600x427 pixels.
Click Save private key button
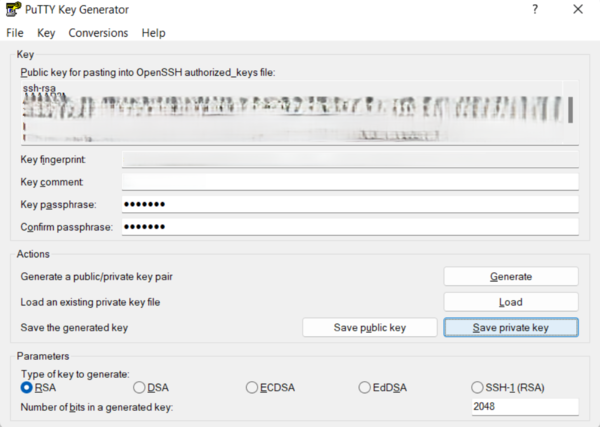[510, 327]
